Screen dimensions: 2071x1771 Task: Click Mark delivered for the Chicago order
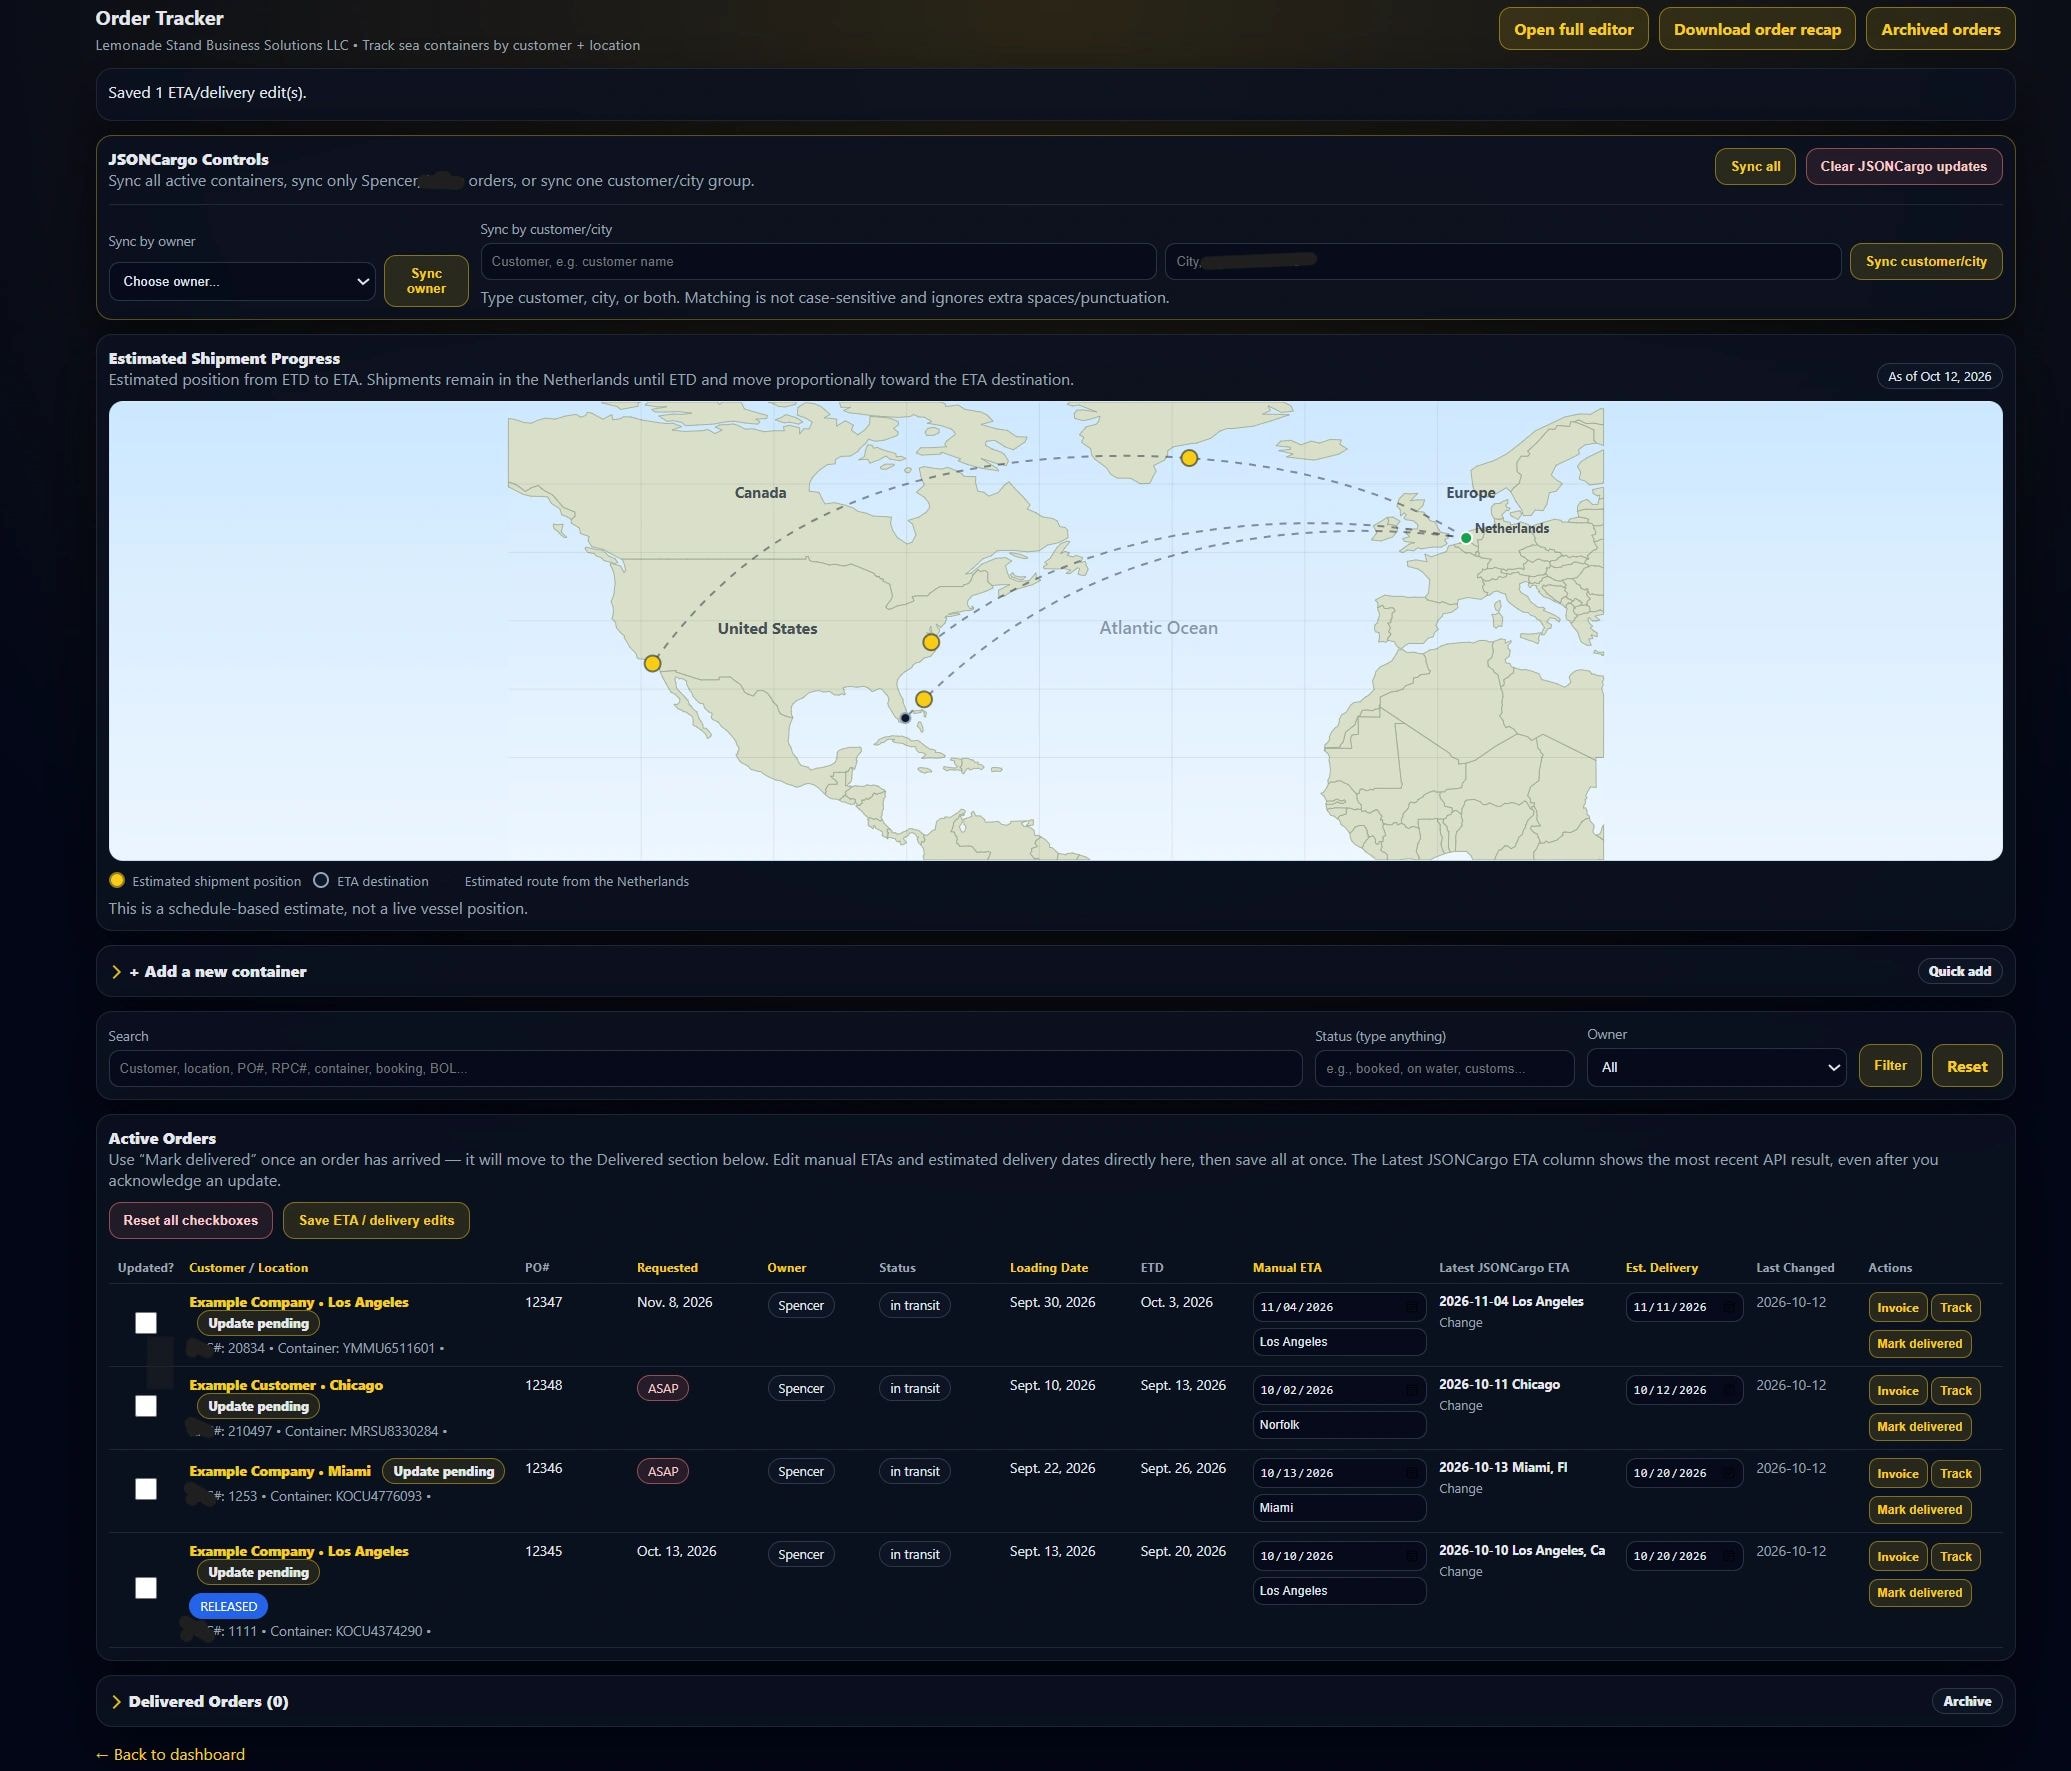point(1919,1426)
